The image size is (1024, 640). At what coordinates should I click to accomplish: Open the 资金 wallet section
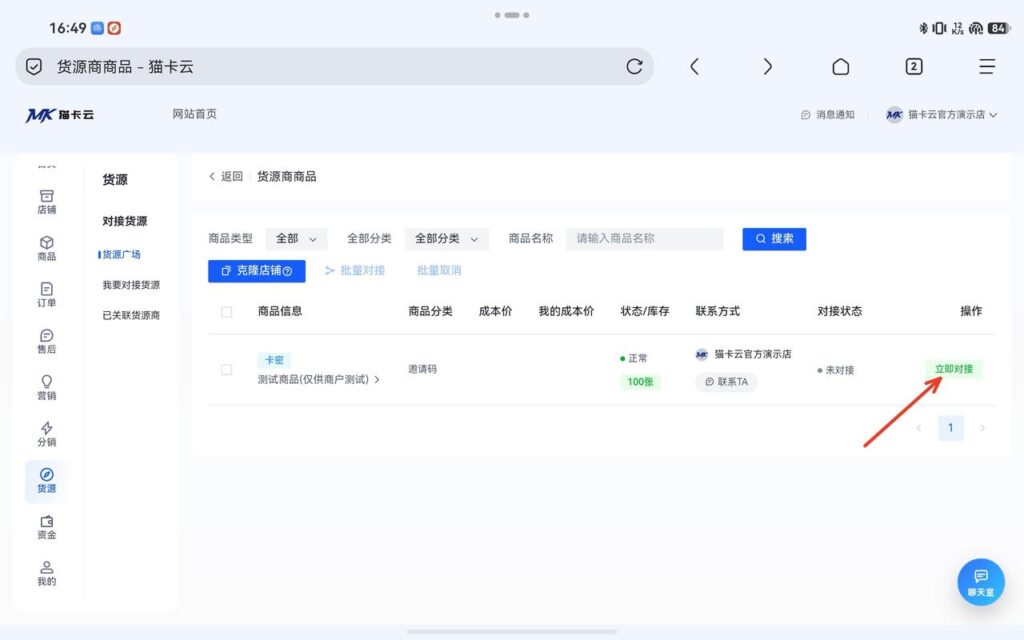pos(46,527)
